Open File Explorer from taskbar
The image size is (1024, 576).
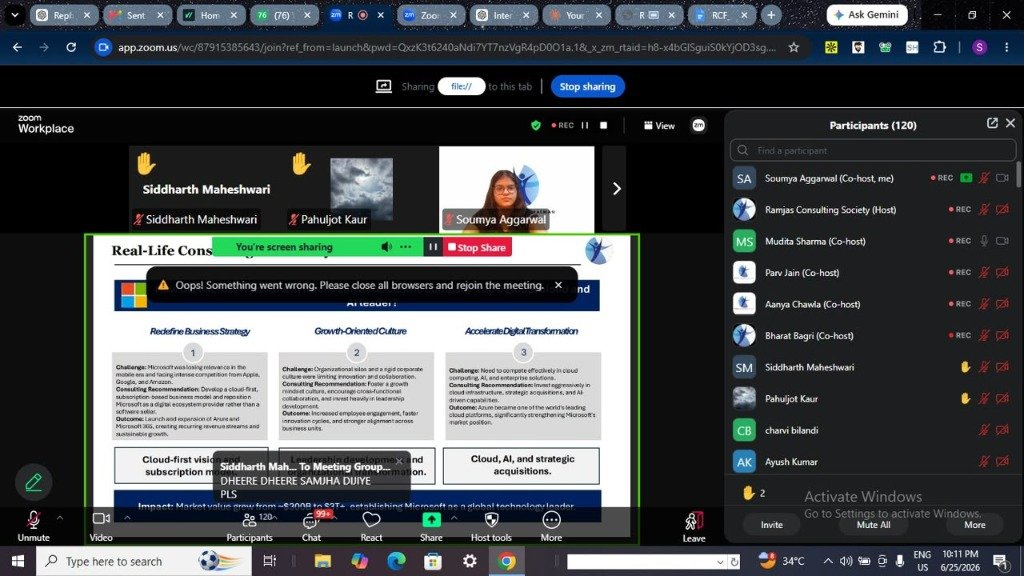pyautogui.click(x=323, y=561)
